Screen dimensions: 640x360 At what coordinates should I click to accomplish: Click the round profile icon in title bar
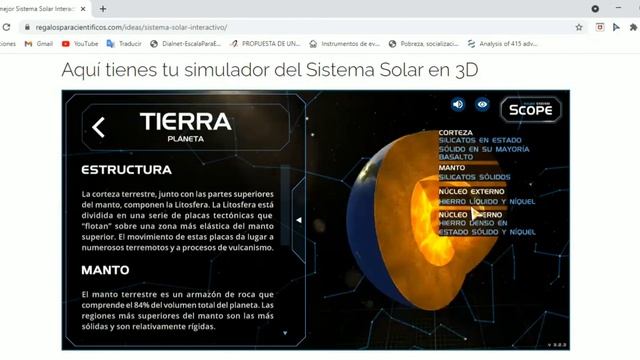click(x=595, y=9)
